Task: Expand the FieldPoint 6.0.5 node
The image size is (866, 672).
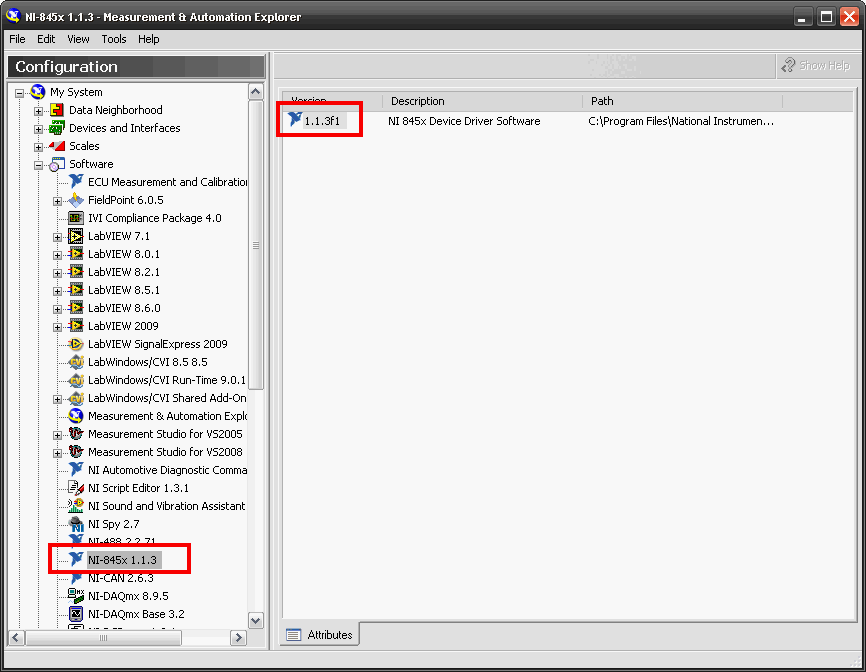Action: tap(57, 201)
